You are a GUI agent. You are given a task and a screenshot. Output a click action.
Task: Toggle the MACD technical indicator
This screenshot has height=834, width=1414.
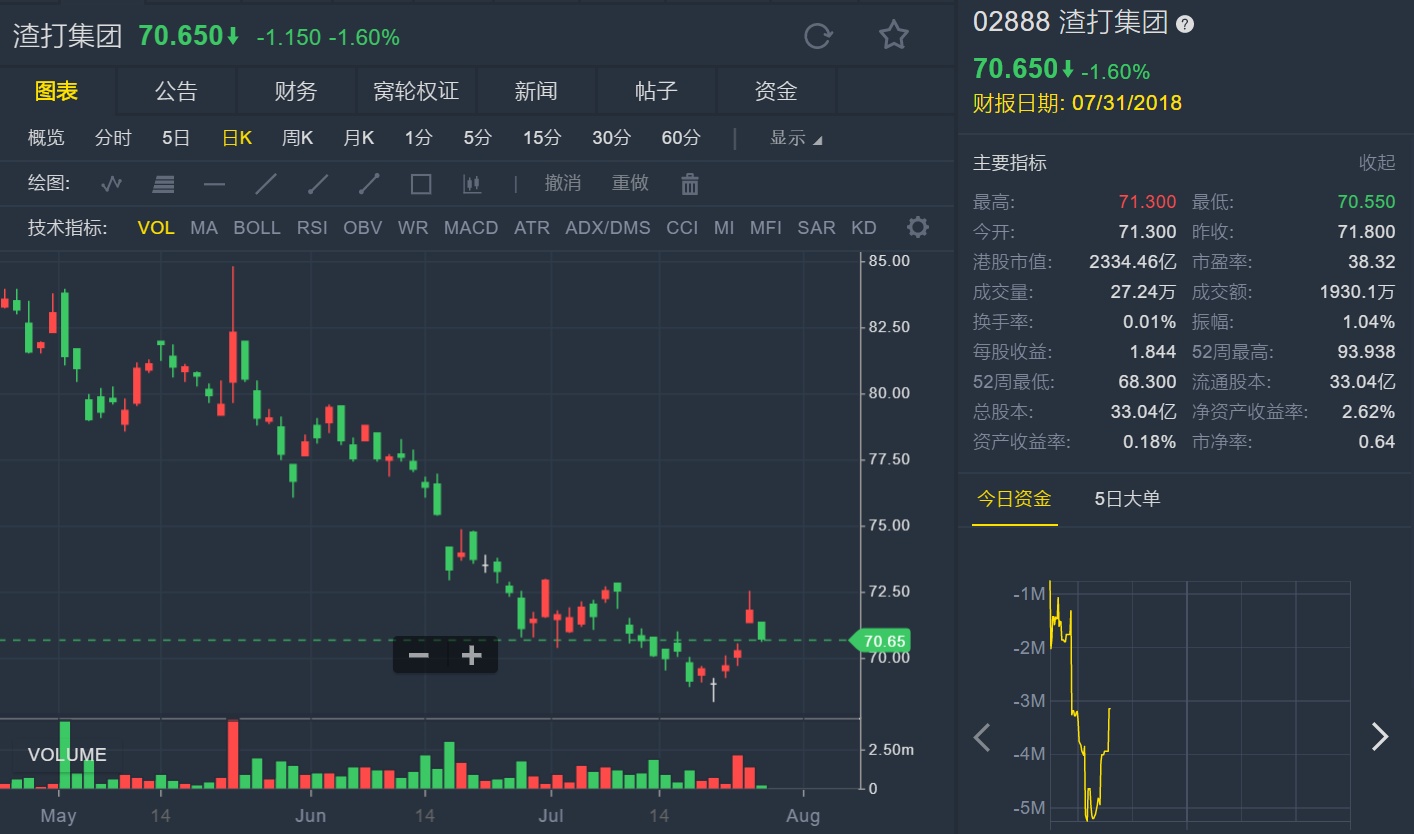[471, 228]
